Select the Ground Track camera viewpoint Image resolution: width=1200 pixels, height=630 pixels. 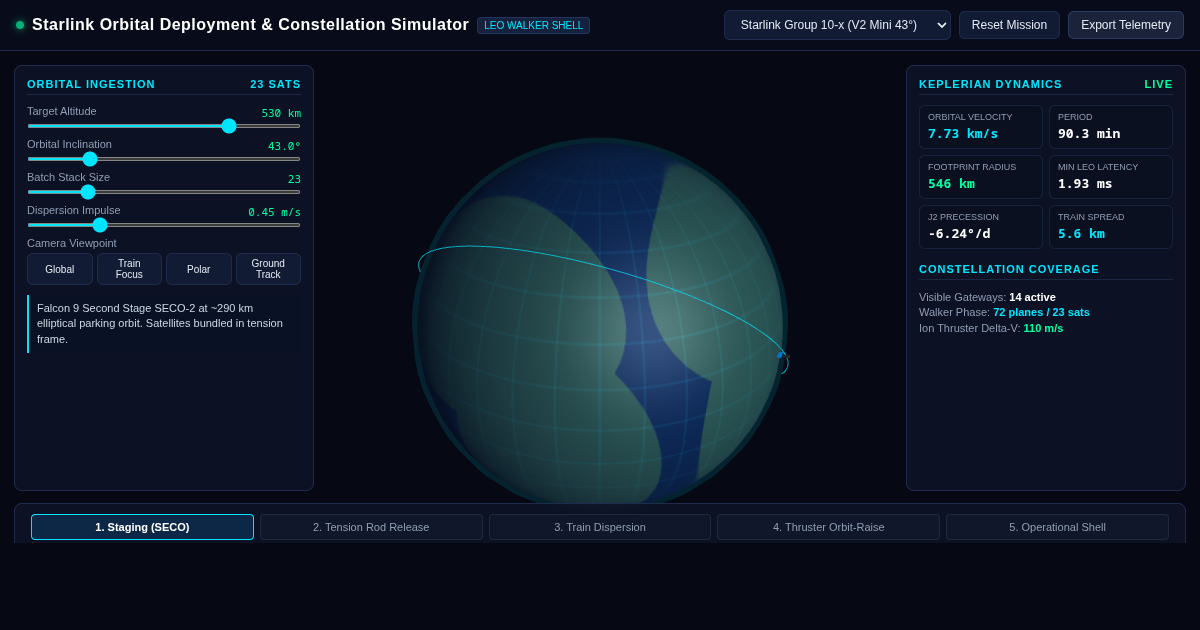point(268,269)
